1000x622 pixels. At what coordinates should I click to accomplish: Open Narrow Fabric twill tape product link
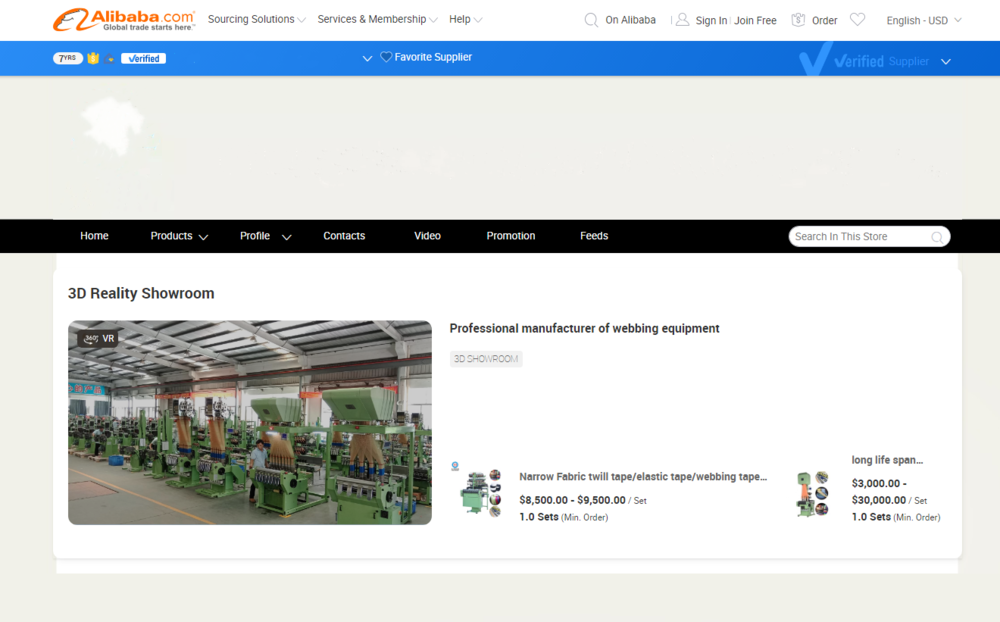point(642,477)
